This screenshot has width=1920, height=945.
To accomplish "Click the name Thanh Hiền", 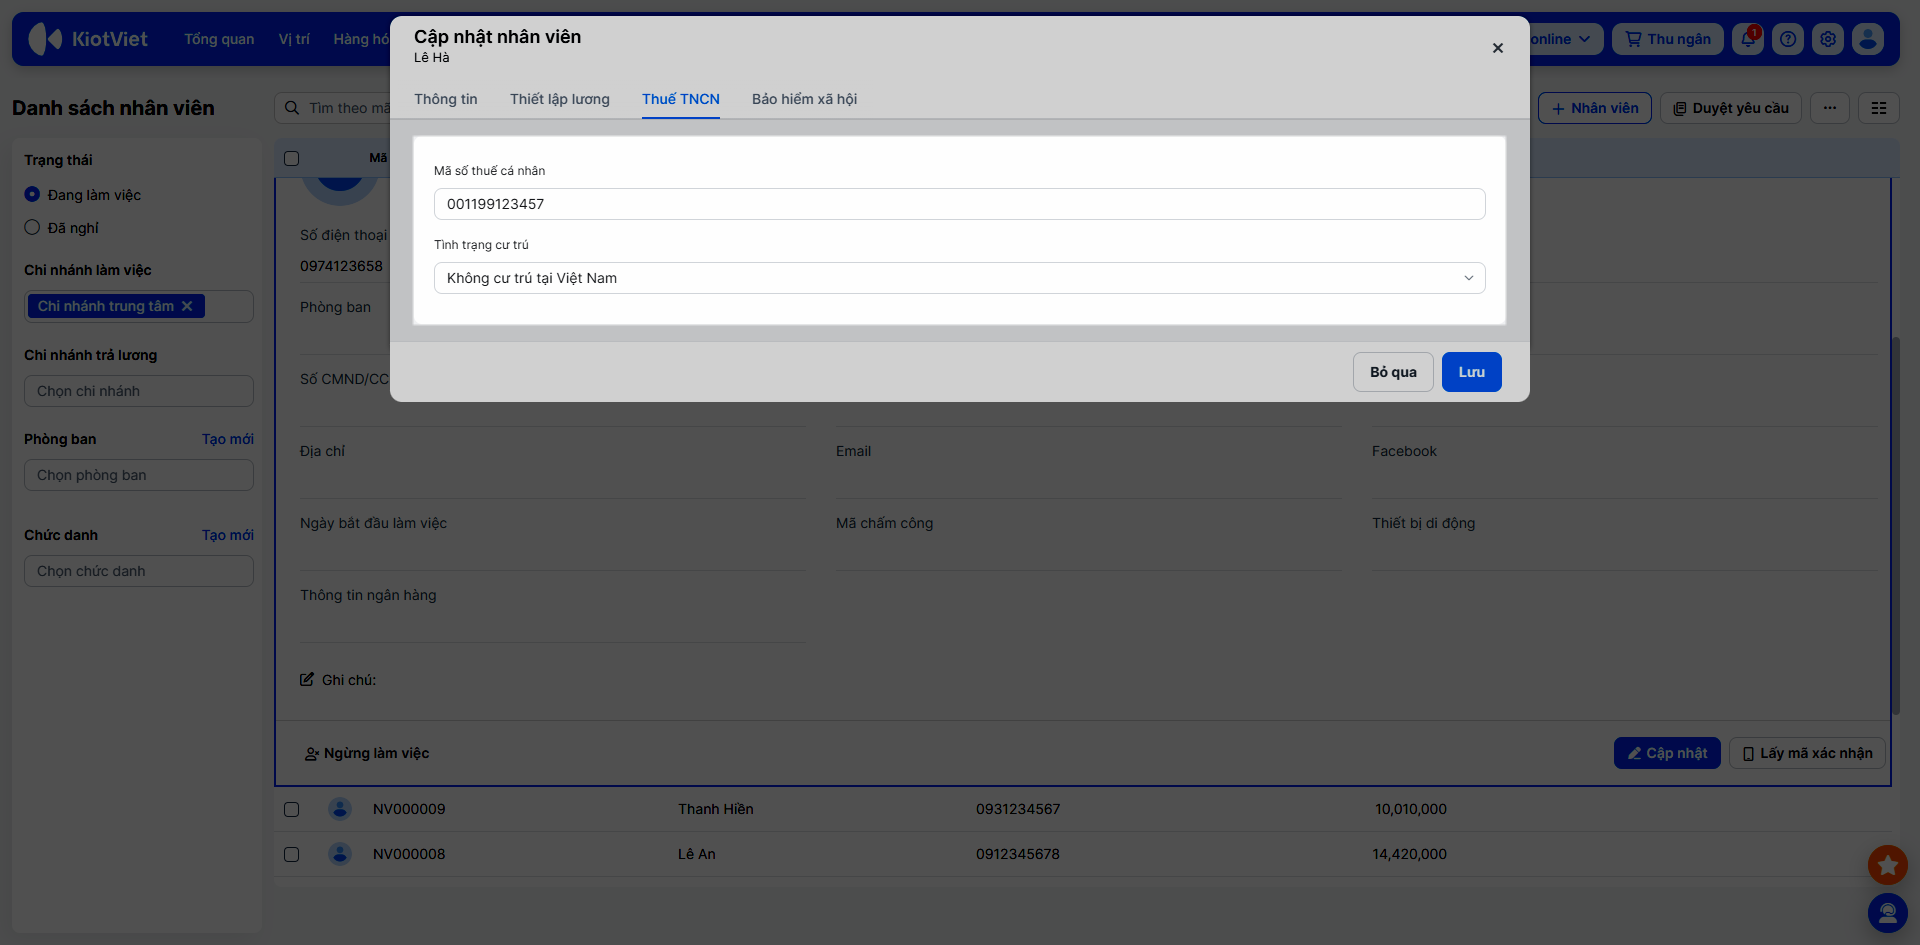I will tap(716, 809).
